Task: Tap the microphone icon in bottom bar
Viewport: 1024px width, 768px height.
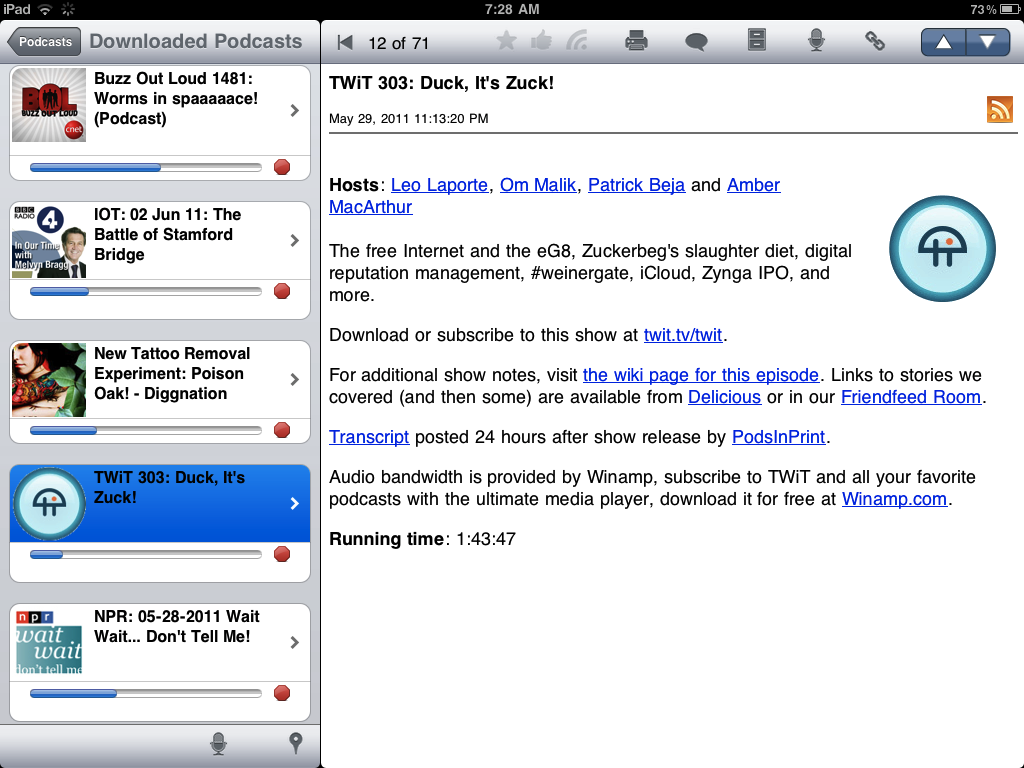Action: [219, 743]
